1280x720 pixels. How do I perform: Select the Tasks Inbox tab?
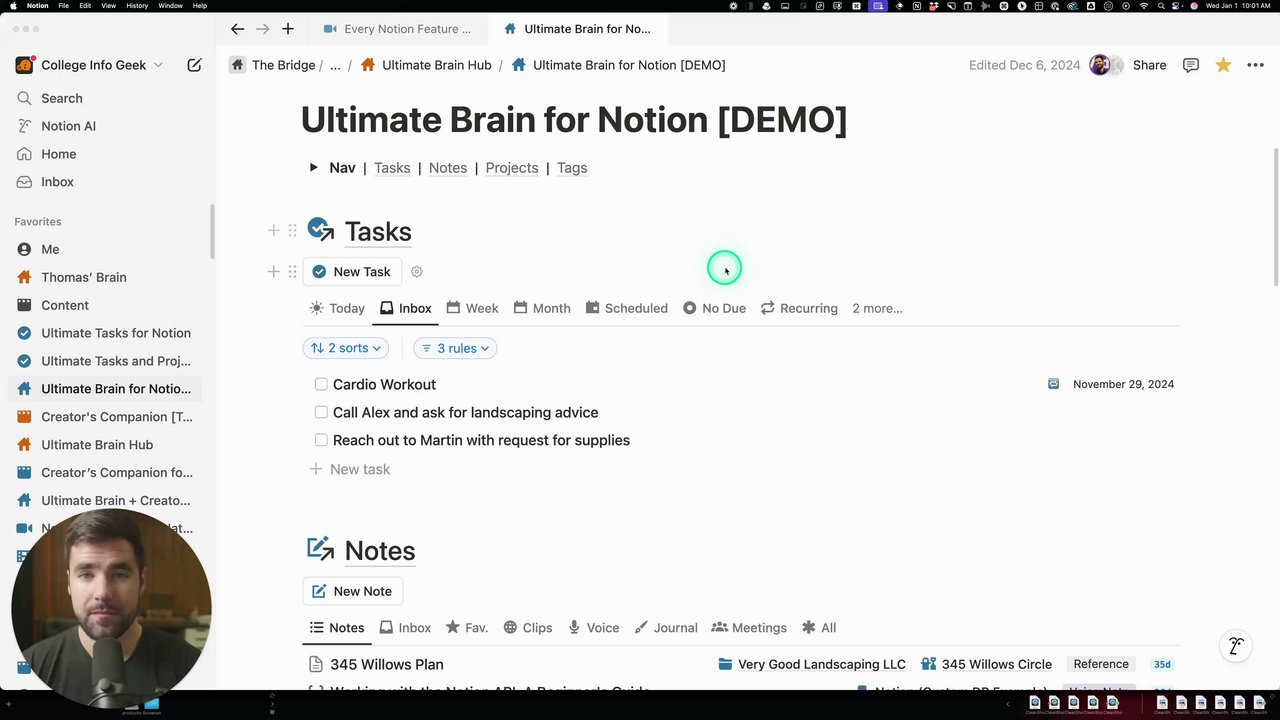pyautogui.click(x=405, y=308)
